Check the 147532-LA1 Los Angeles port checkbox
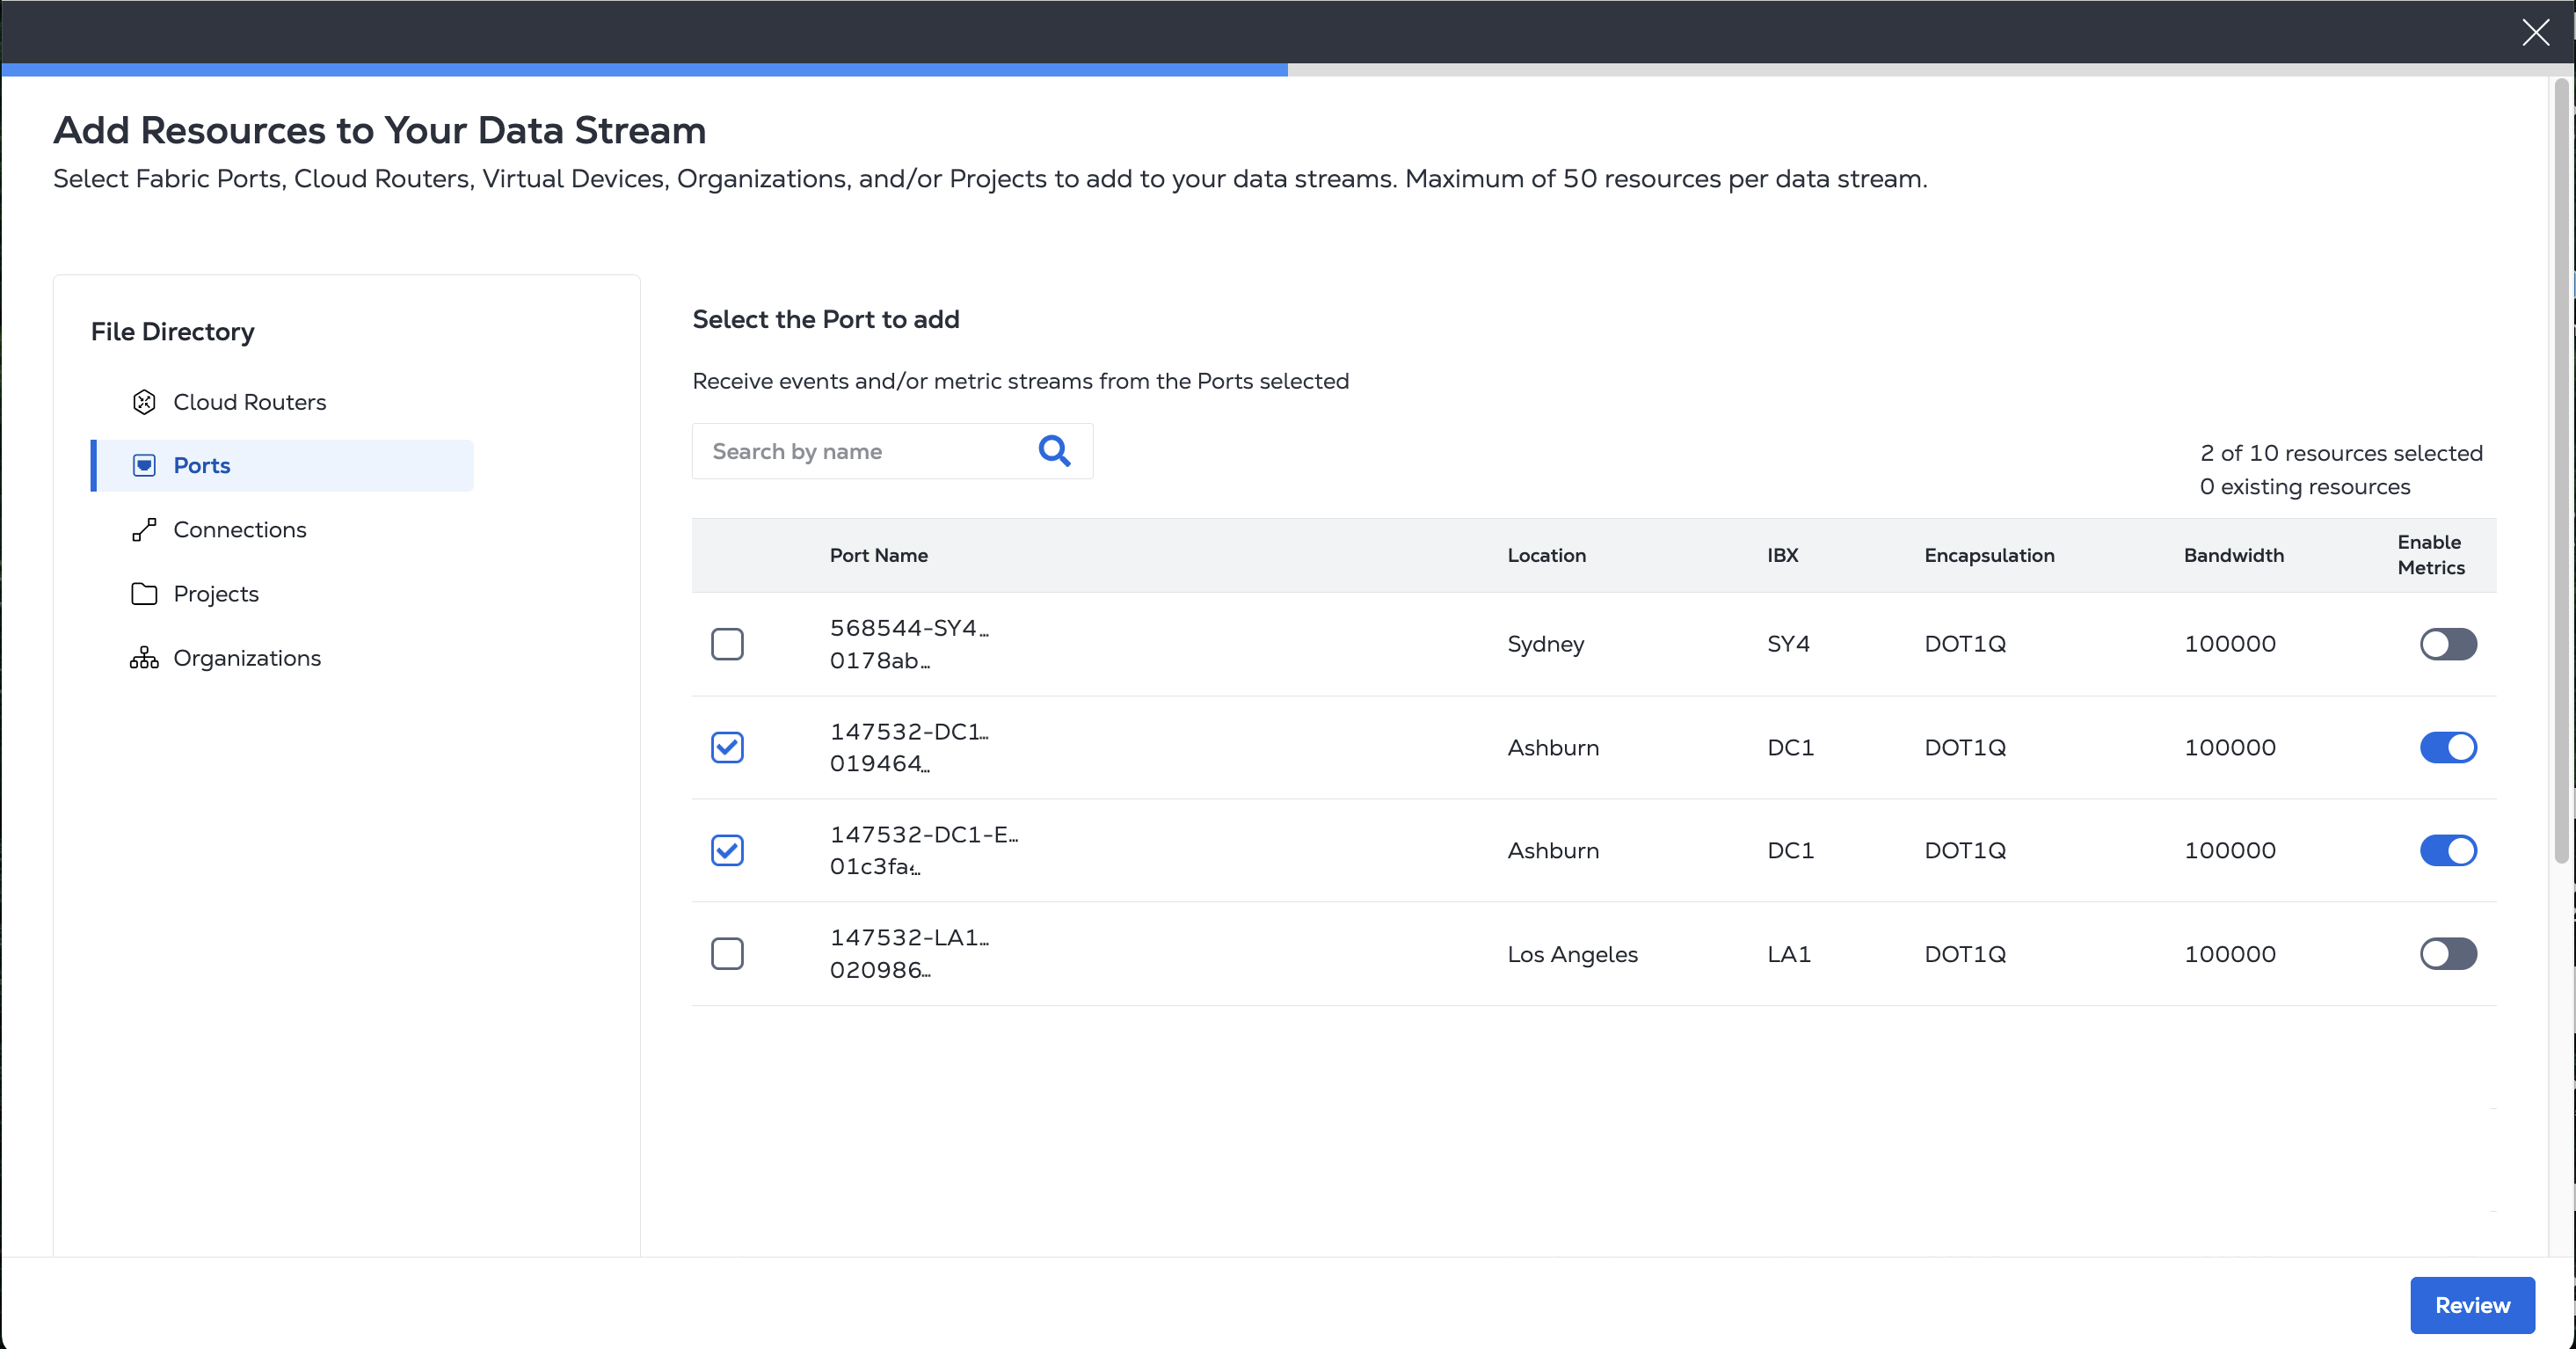2576x1349 pixels. click(x=727, y=954)
